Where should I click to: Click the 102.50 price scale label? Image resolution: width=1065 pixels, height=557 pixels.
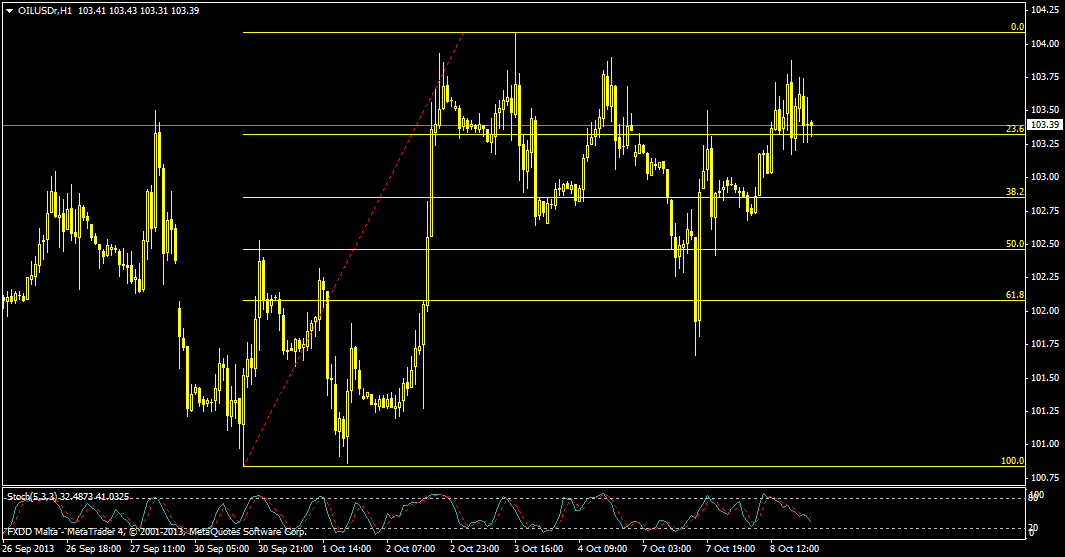click(1045, 244)
